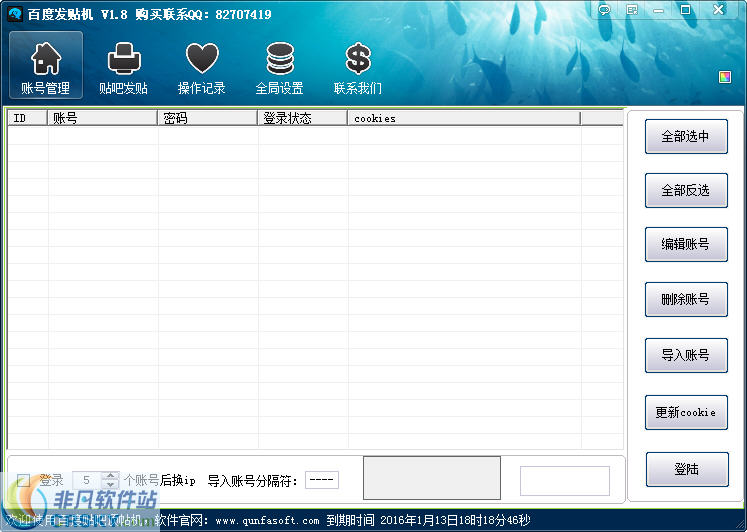The image size is (747, 532).
Task: Click the 更新cookie button
Action: tap(686, 412)
